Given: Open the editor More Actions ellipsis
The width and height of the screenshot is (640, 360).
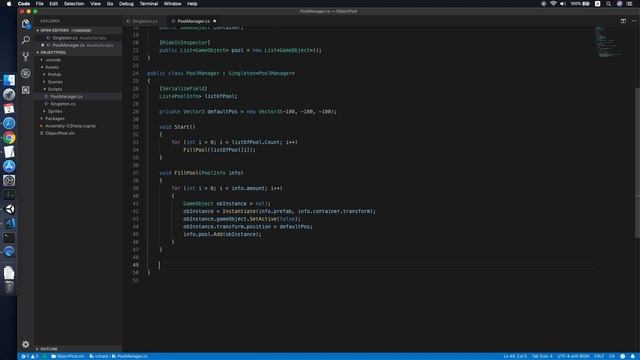Looking at the screenshot, I should pyautogui.click(x=634, y=21).
